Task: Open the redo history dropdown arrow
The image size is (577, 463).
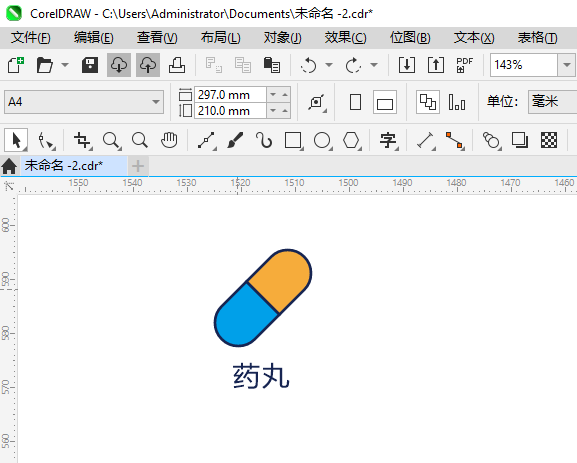Action: pyautogui.click(x=374, y=65)
